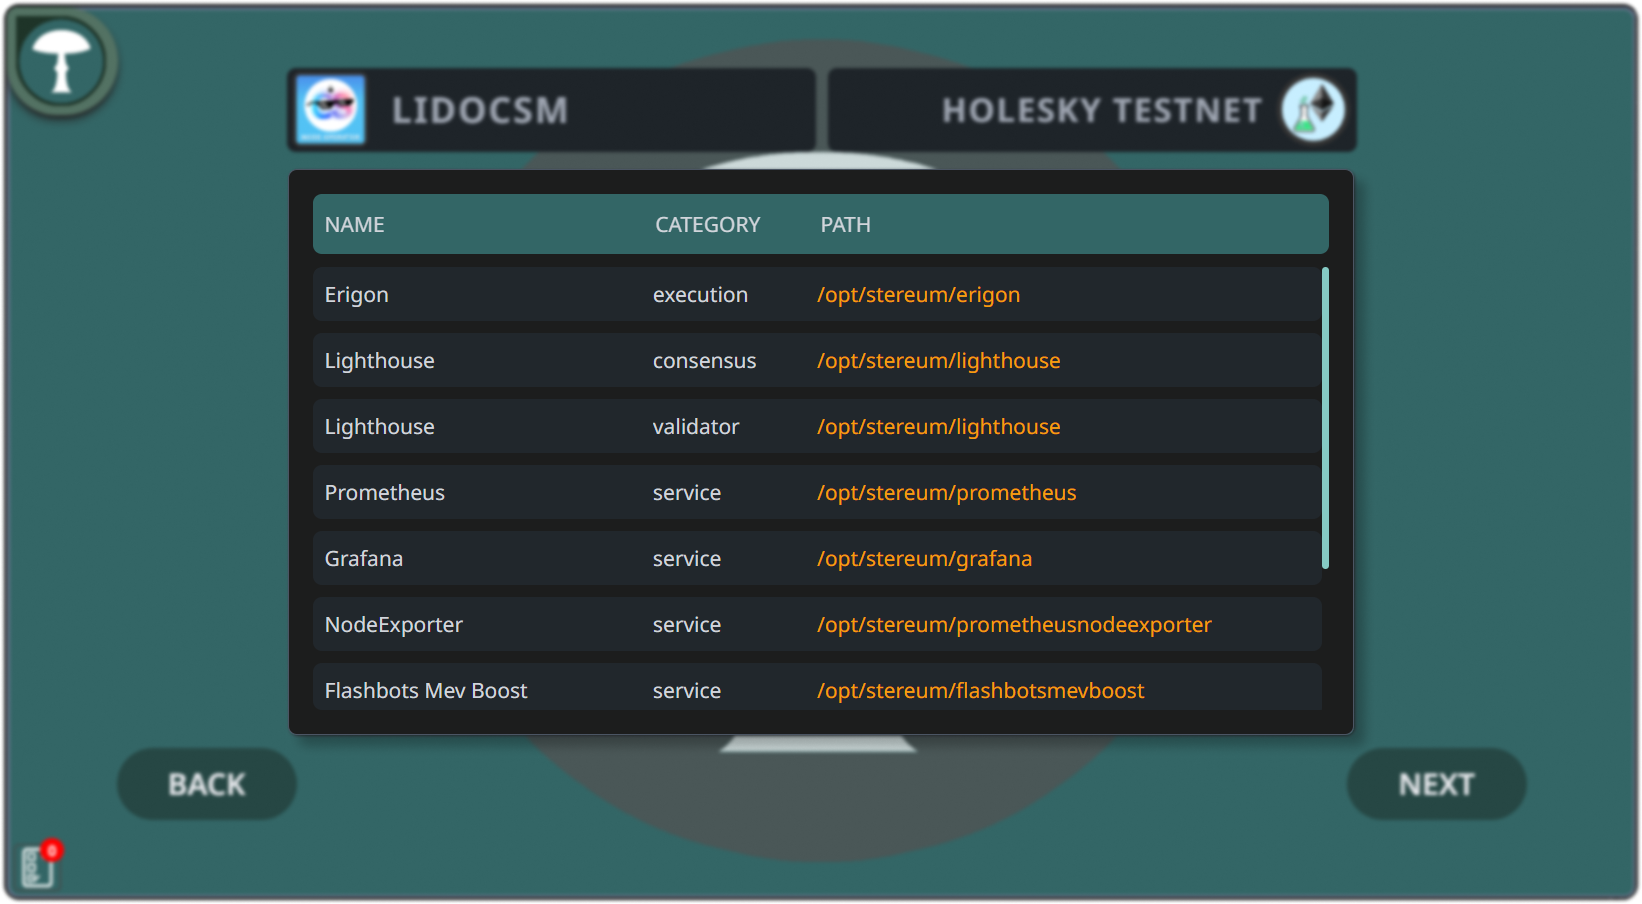Image resolution: width=1642 pixels, height=904 pixels.
Task: Click path /opt/stereum/flashbotsmevboost
Action: click(981, 691)
